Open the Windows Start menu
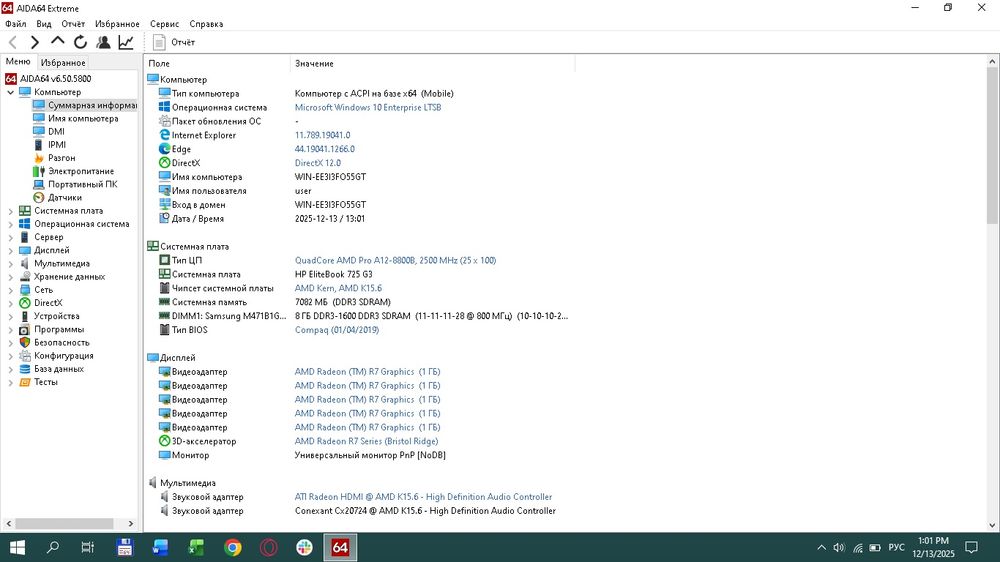Image resolution: width=1000 pixels, height=562 pixels. [17, 547]
